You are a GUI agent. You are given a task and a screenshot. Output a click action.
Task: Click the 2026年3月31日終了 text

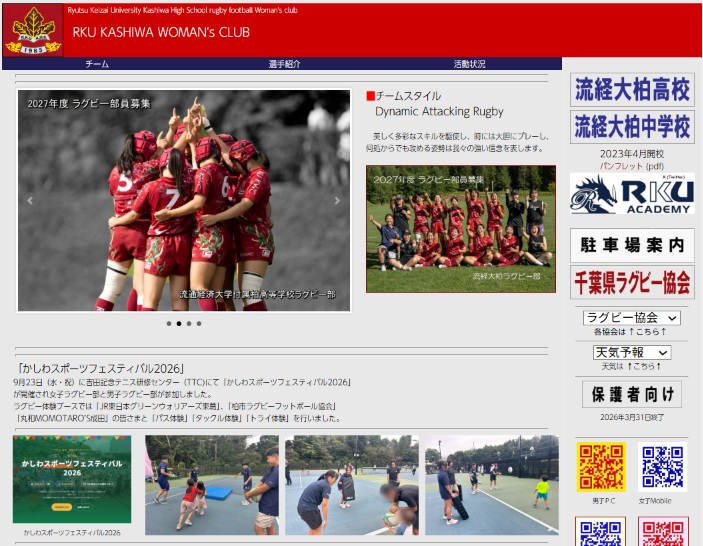point(632,417)
